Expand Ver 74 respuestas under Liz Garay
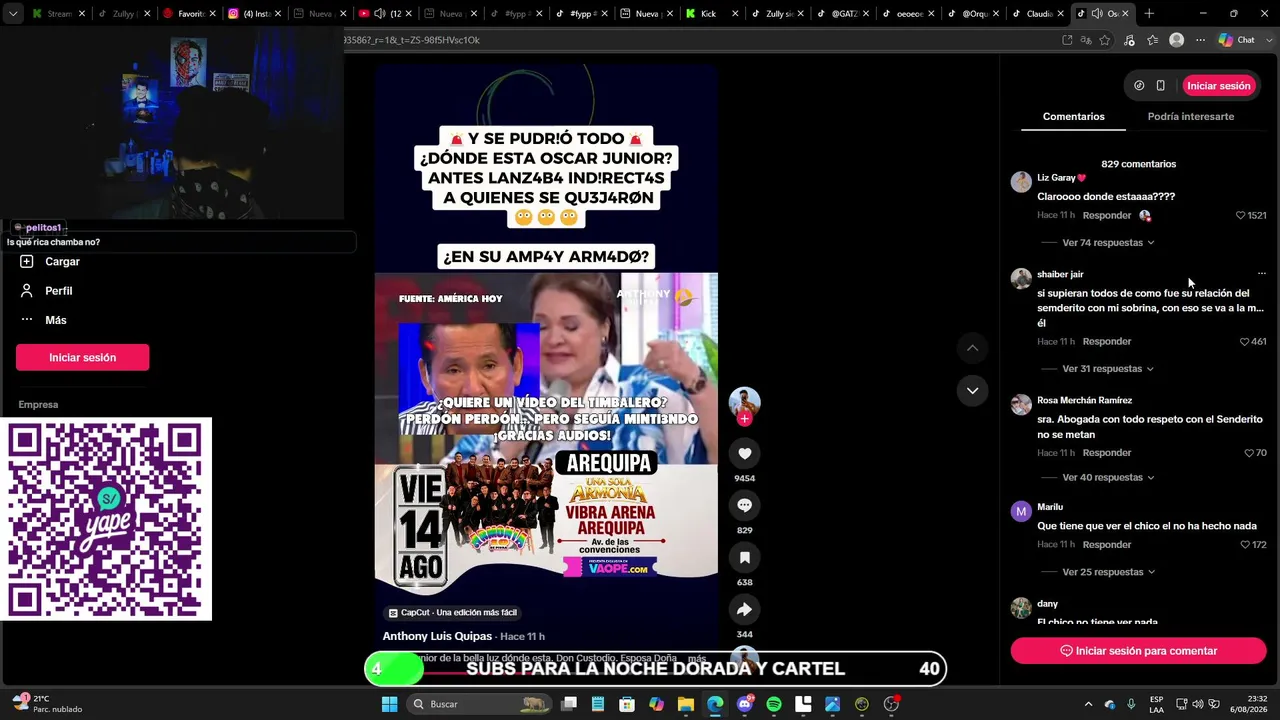 click(1108, 243)
